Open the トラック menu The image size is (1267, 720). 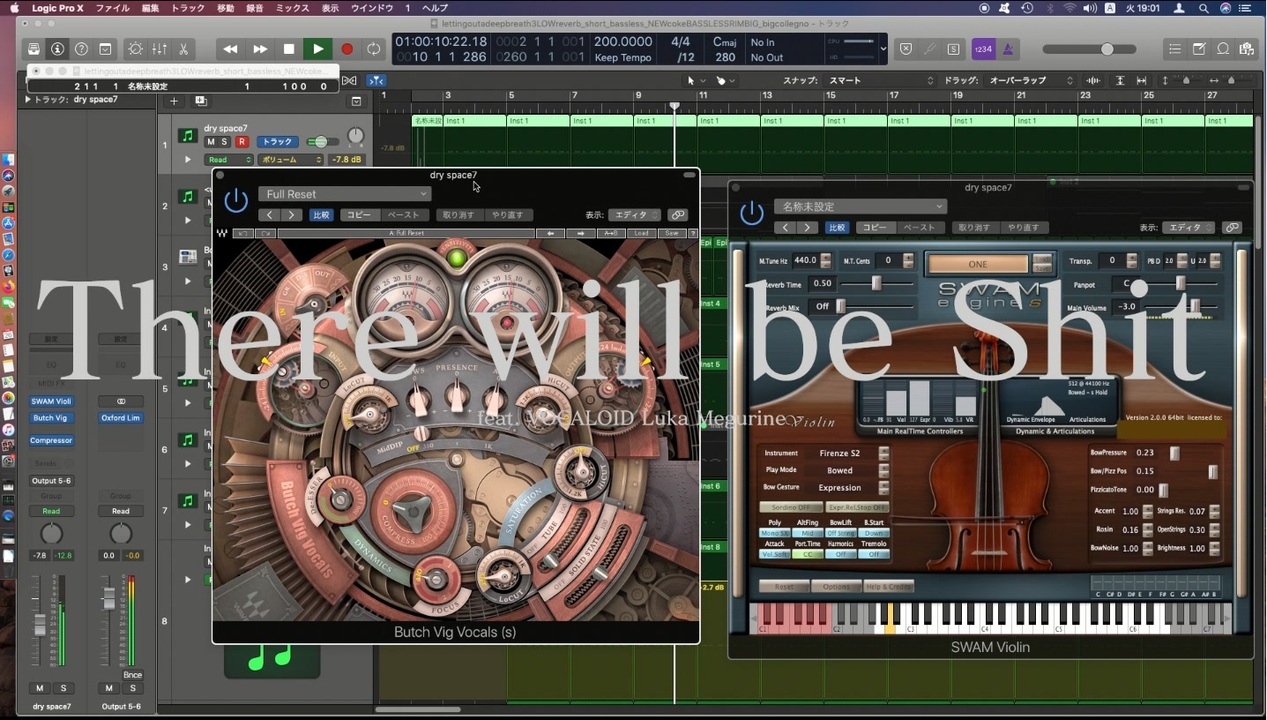point(188,8)
